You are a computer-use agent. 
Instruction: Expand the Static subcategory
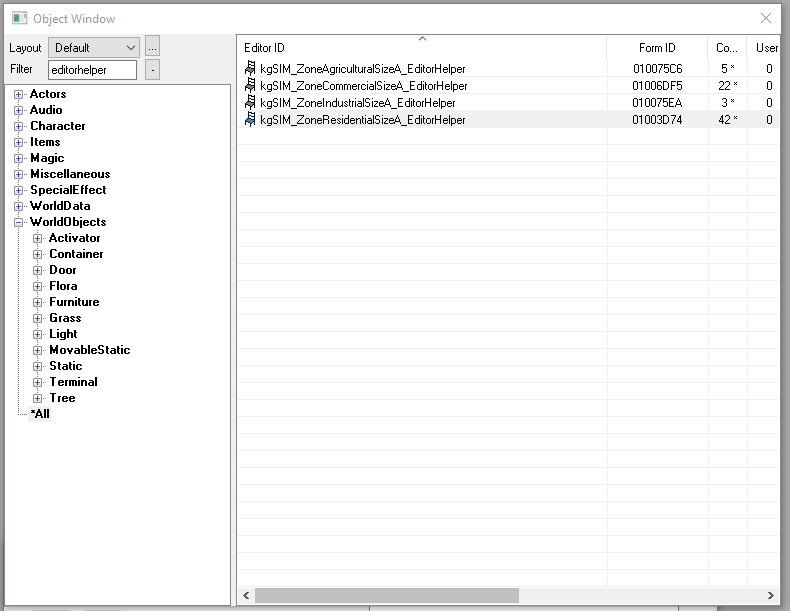click(x=37, y=366)
